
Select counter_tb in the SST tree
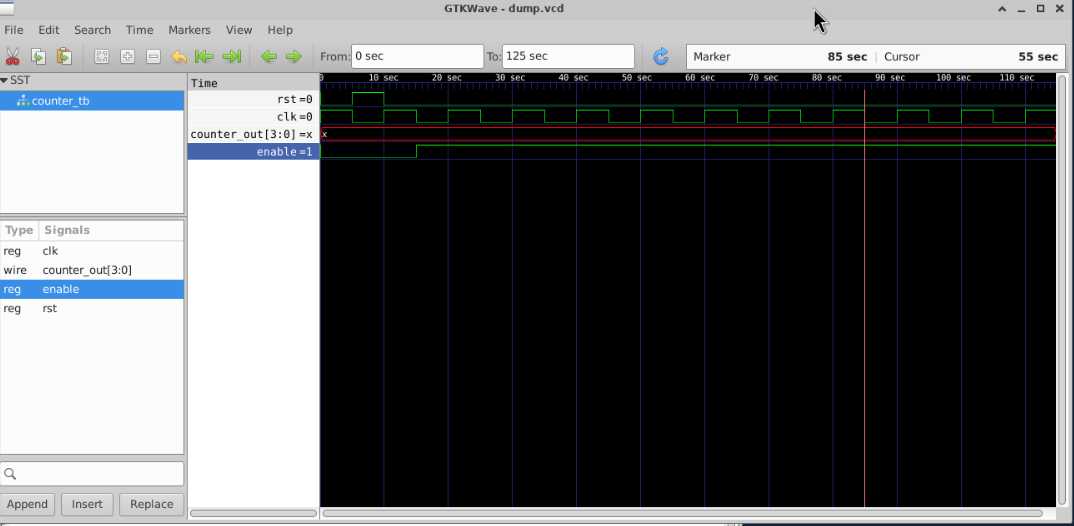point(60,101)
